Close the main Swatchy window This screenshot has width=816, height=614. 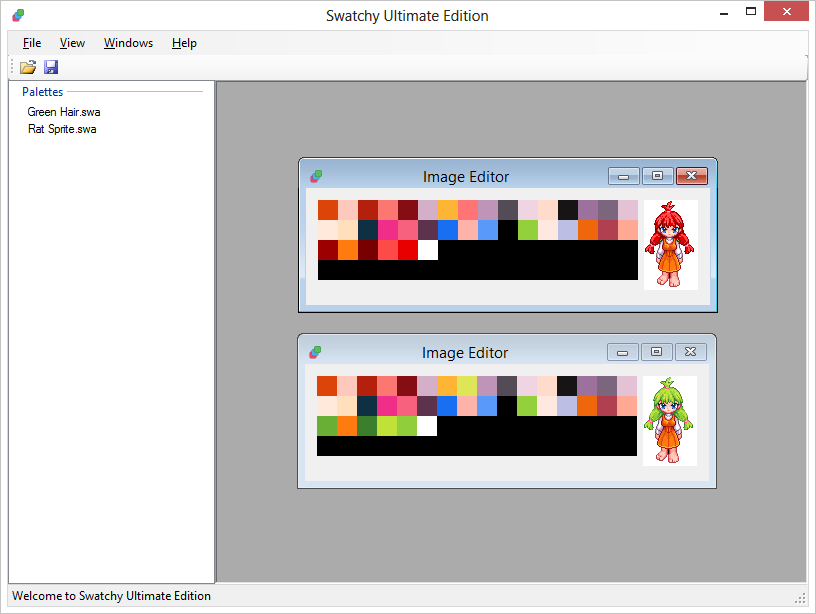pyautogui.click(x=786, y=11)
